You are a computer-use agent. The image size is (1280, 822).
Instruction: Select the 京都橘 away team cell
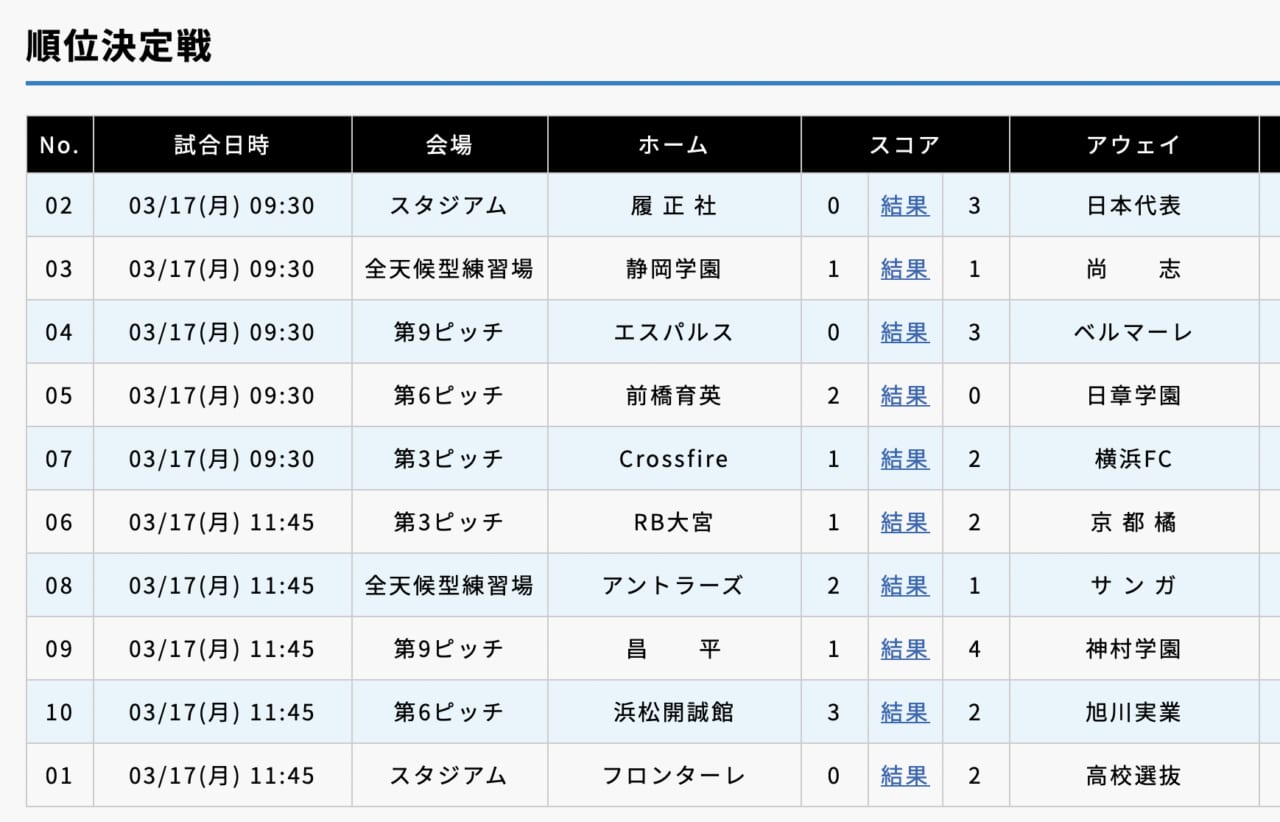pos(1134,522)
